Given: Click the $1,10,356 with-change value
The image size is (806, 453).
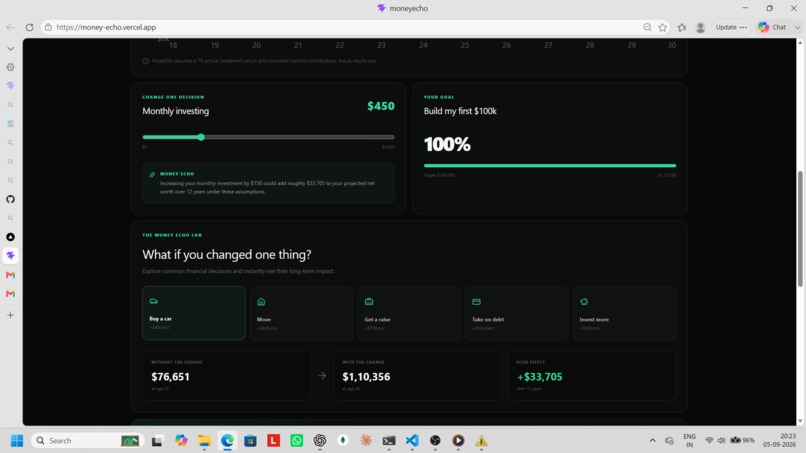Looking at the screenshot, I should [x=366, y=377].
